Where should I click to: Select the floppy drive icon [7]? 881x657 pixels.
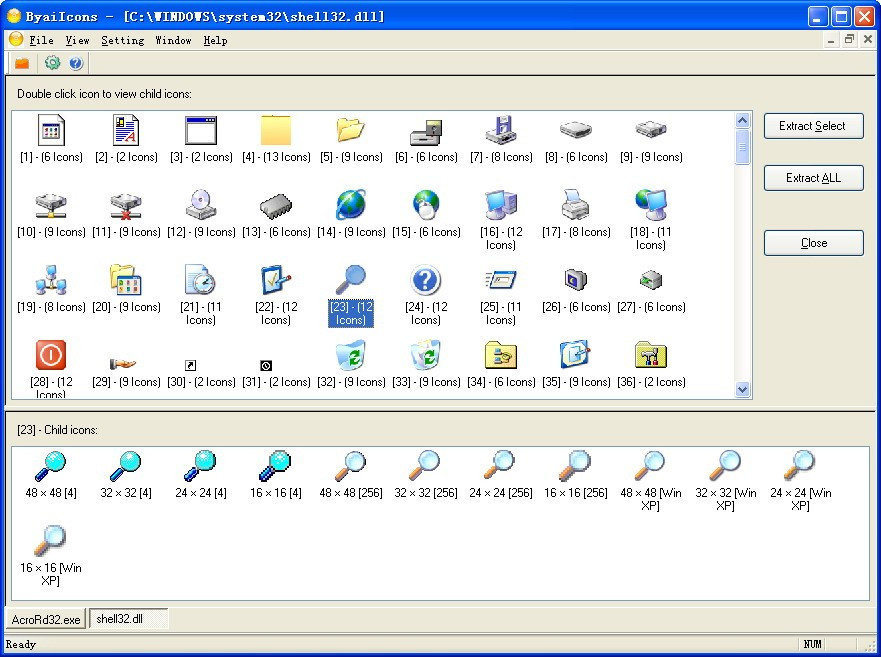point(501,130)
